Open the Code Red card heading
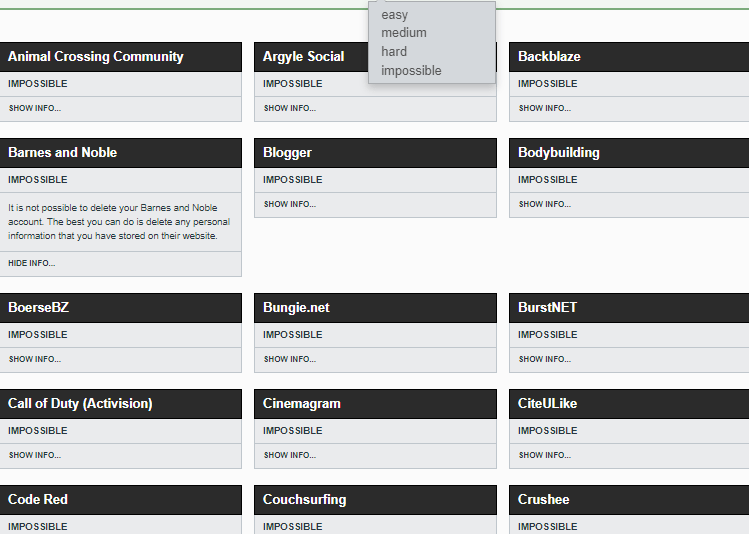Viewport: 749px width, 534px height. 38,500
